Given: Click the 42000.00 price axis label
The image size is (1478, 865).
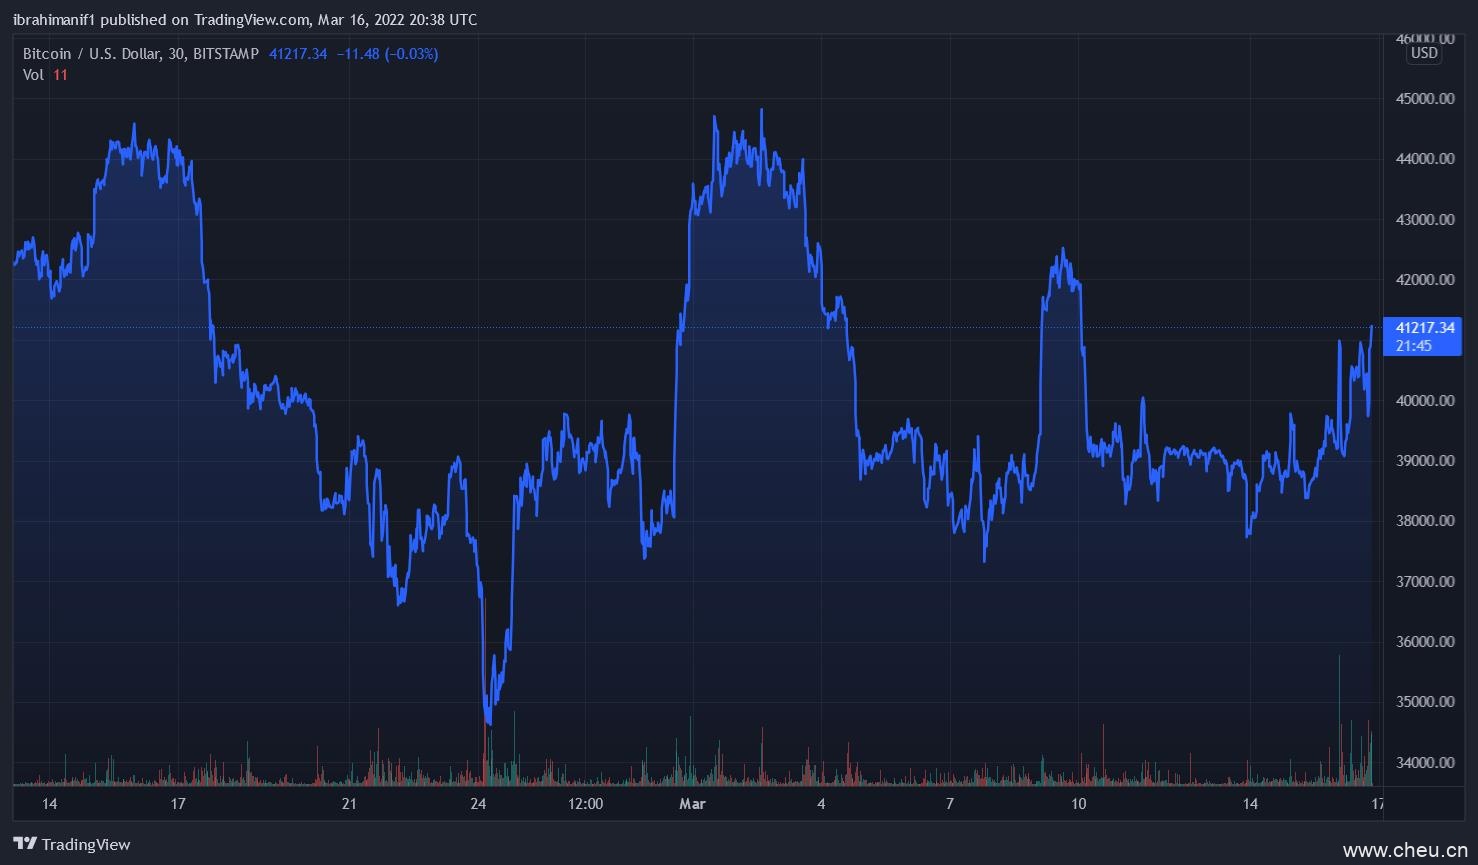Looking at the screenshot, I should 1425,280.
